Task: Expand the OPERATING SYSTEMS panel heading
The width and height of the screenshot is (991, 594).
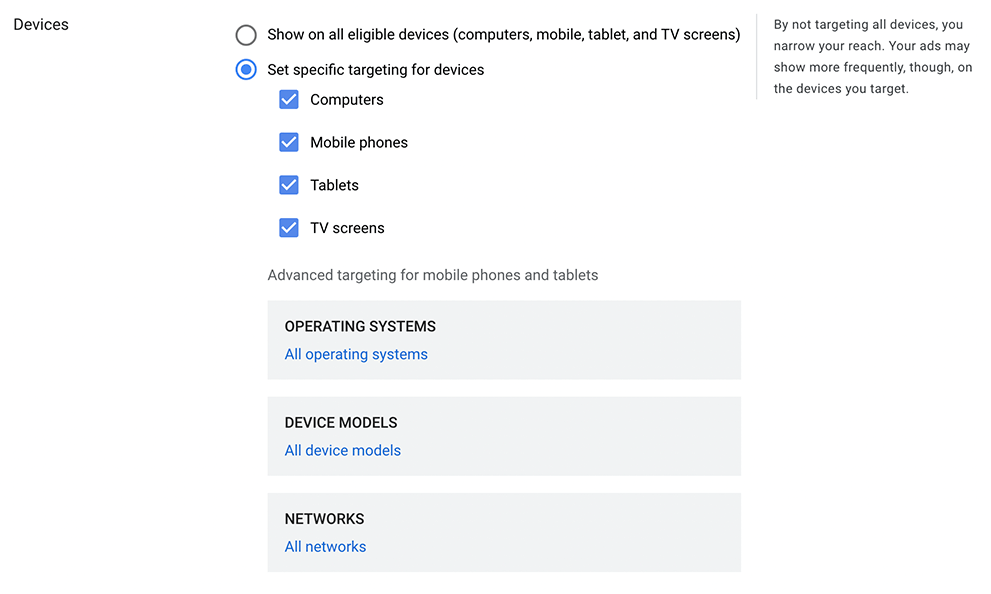Action: [360, 326]
